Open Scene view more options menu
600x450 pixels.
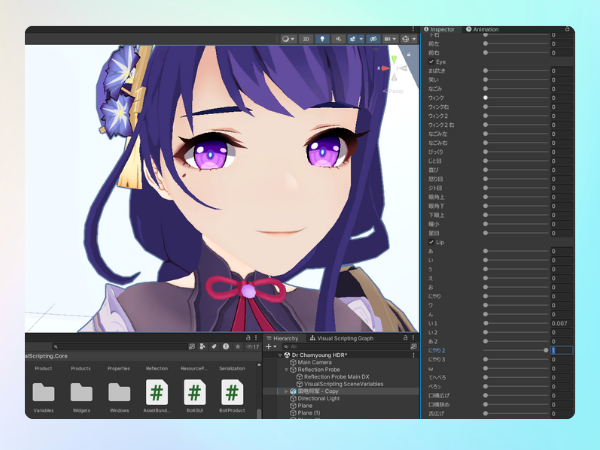pyautogui.click(x=413, y=29)
